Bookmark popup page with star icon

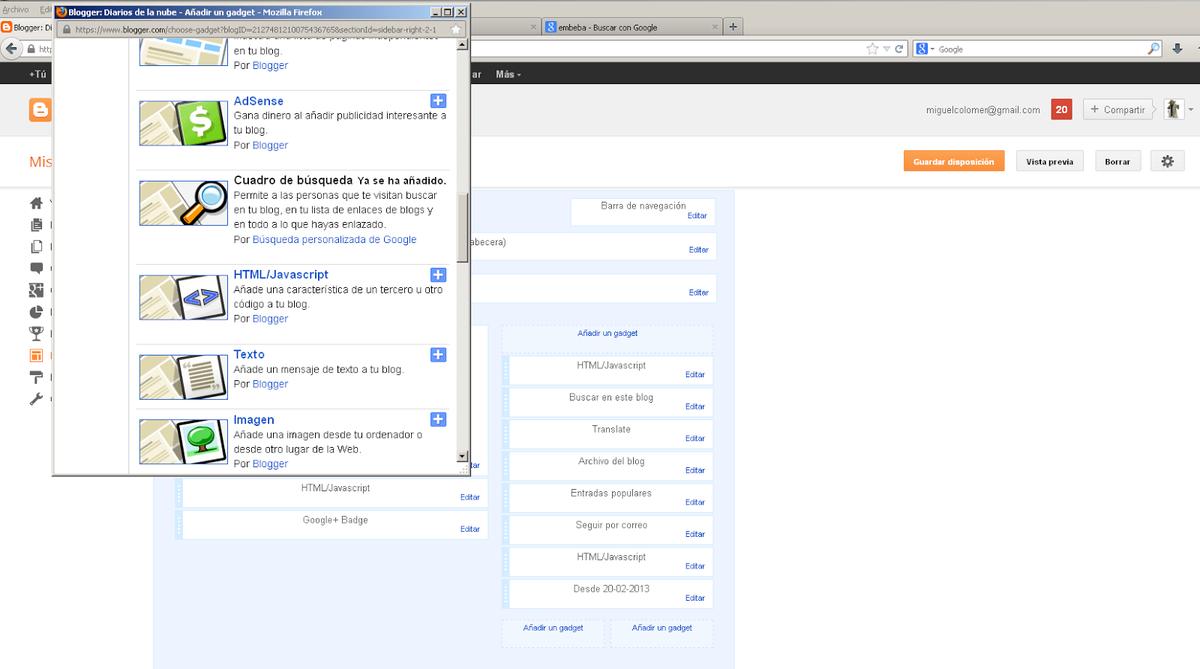(x=456, y=30)
